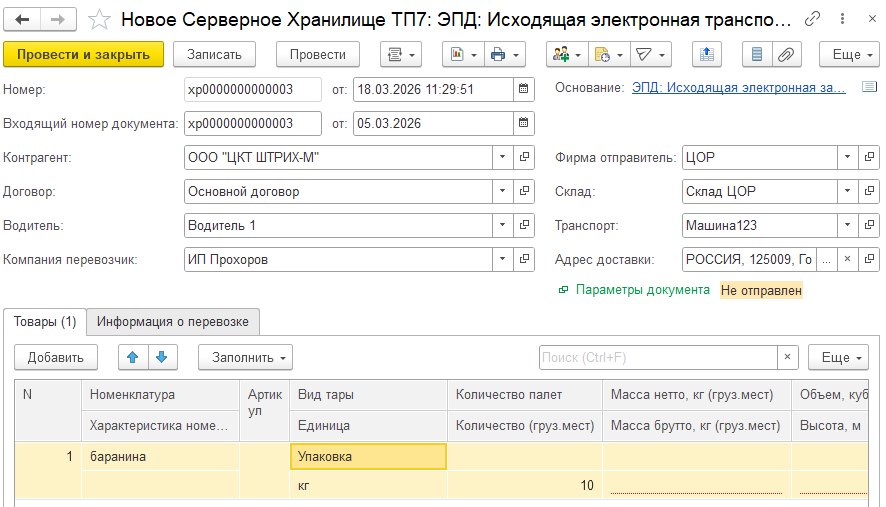Open the top toolbar Еще menu

click(x=849, y=54)
